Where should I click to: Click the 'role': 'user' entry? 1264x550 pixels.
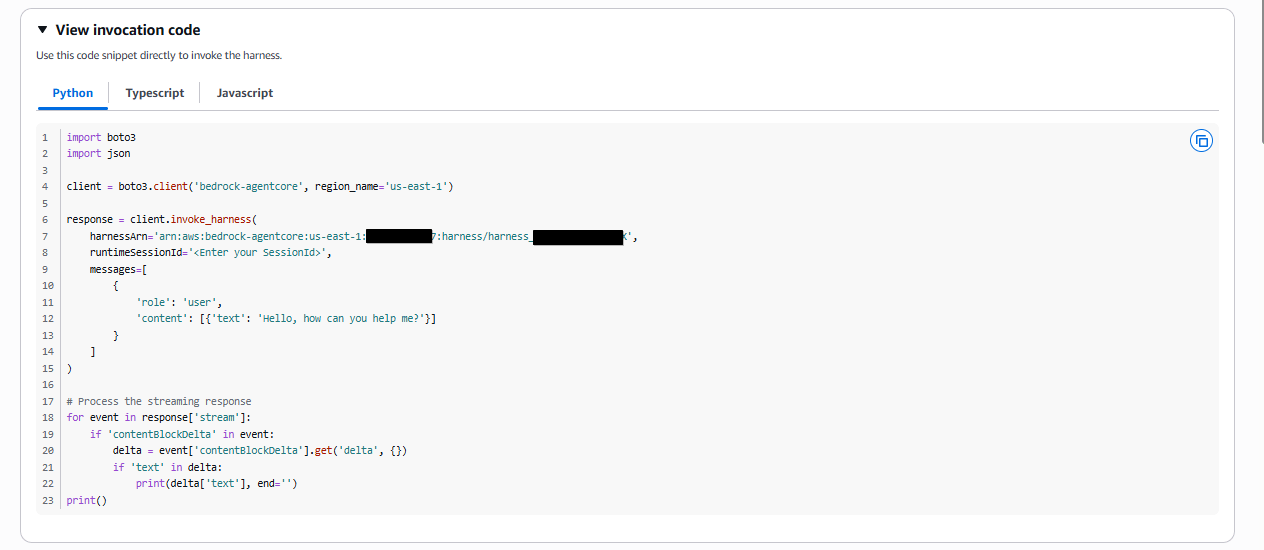(178, 302)
